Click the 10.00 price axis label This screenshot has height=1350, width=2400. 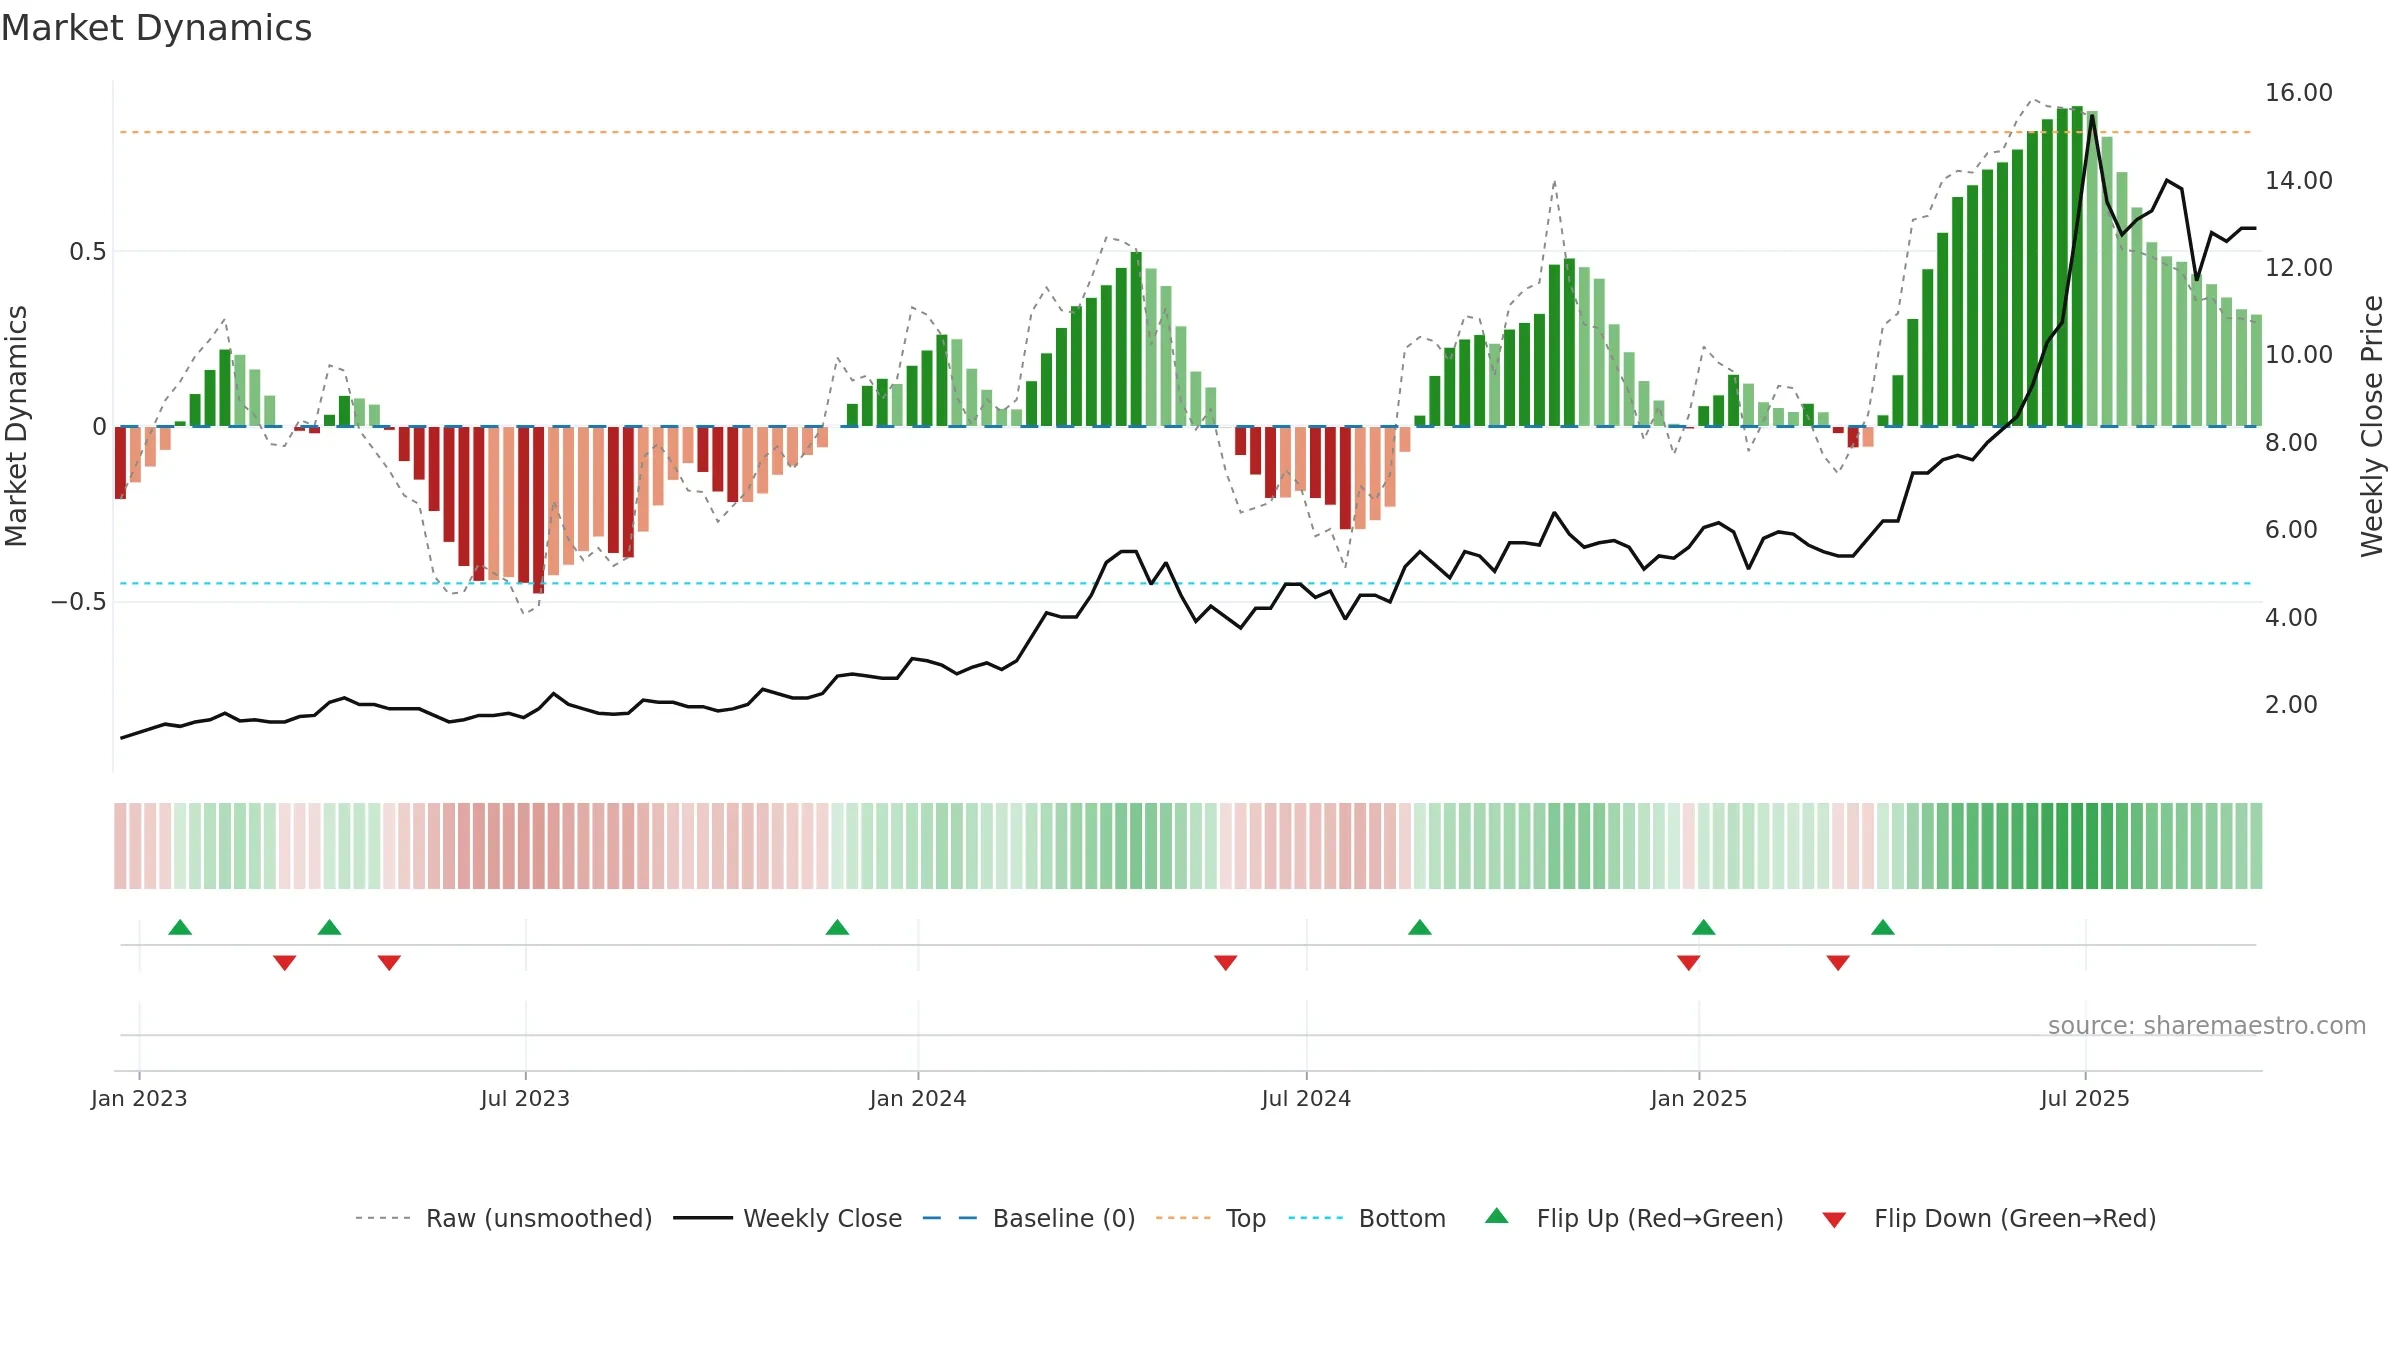[2299, 355]
